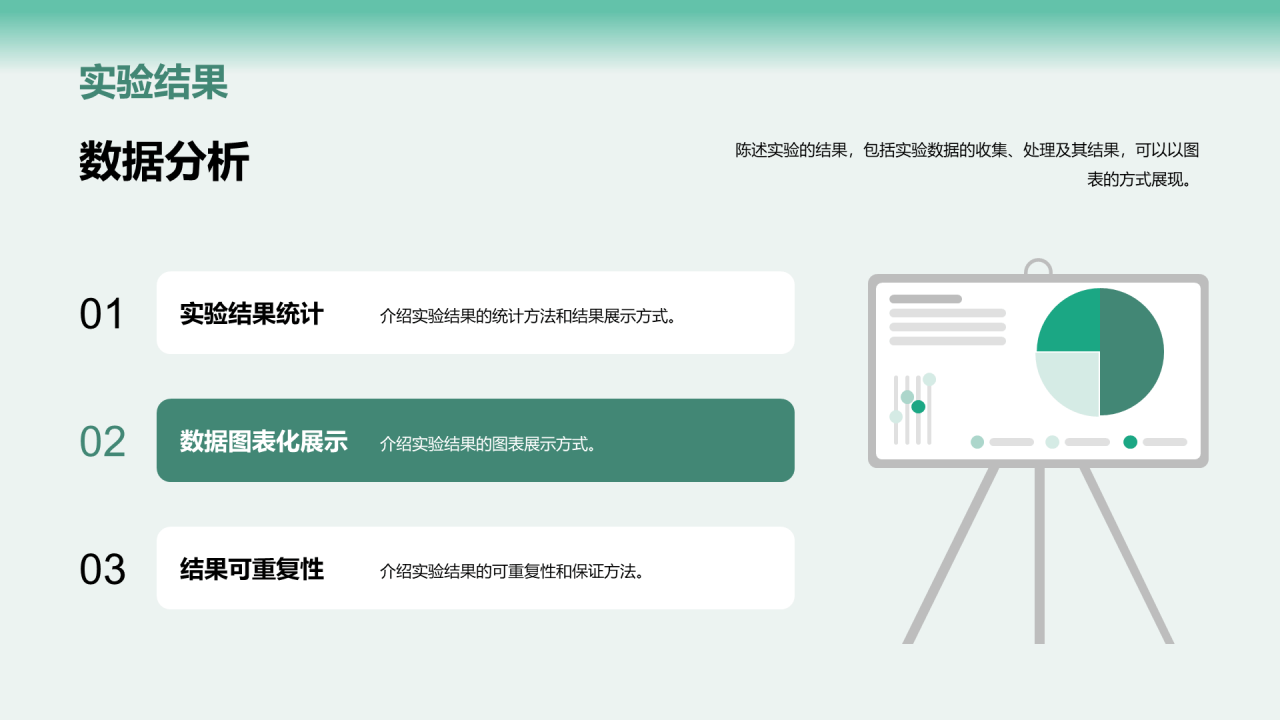This screenshot has height=720, width=1280.
Task: Select the heading 实验结果统计
Action: [x=252, y=314]
